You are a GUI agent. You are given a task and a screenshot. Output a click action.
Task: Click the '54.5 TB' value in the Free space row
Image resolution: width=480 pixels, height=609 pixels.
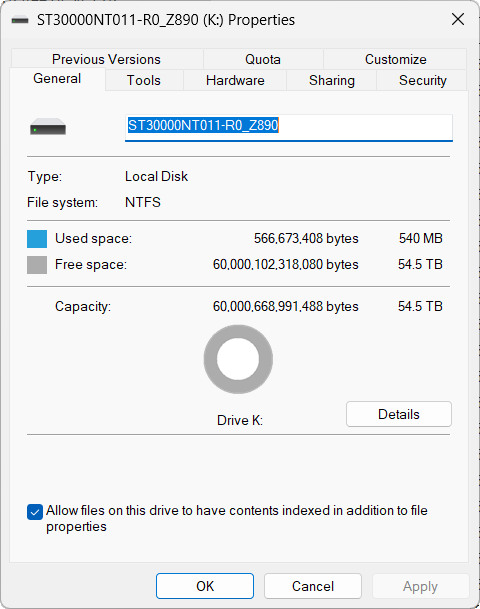tap(420, 264)
